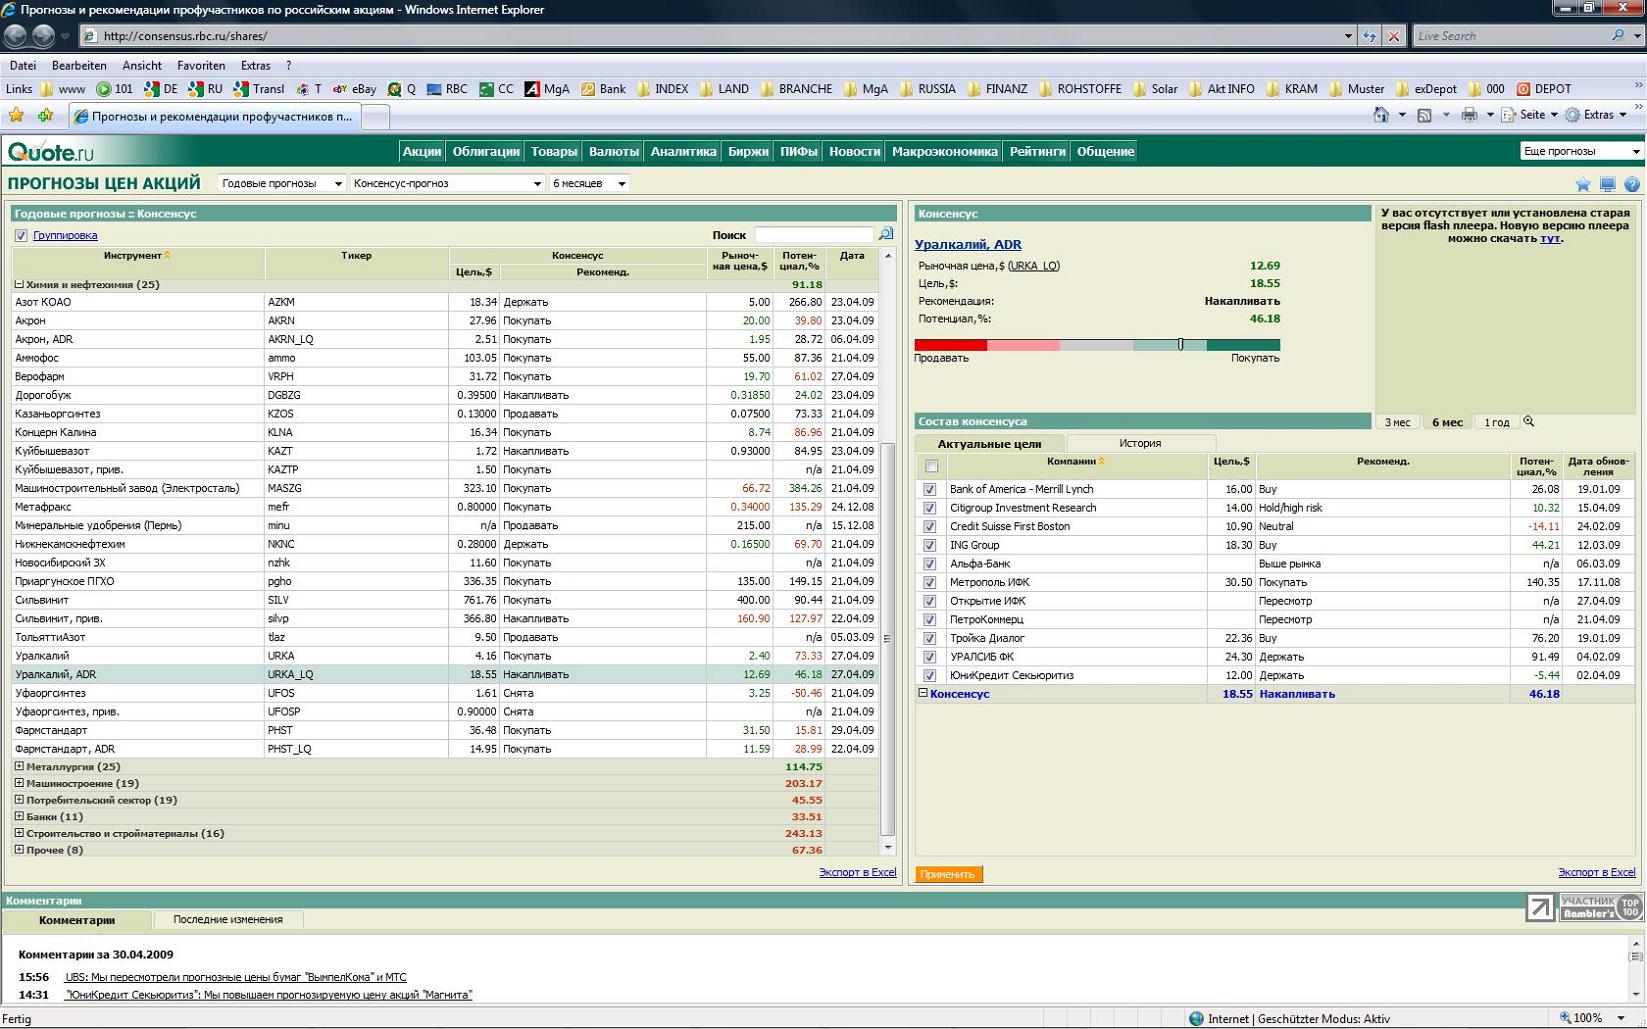Click the Продавать–Покупать recommendation scale bar
This screenshot has width=1647, height=1029.
[x=1097, y=345]
